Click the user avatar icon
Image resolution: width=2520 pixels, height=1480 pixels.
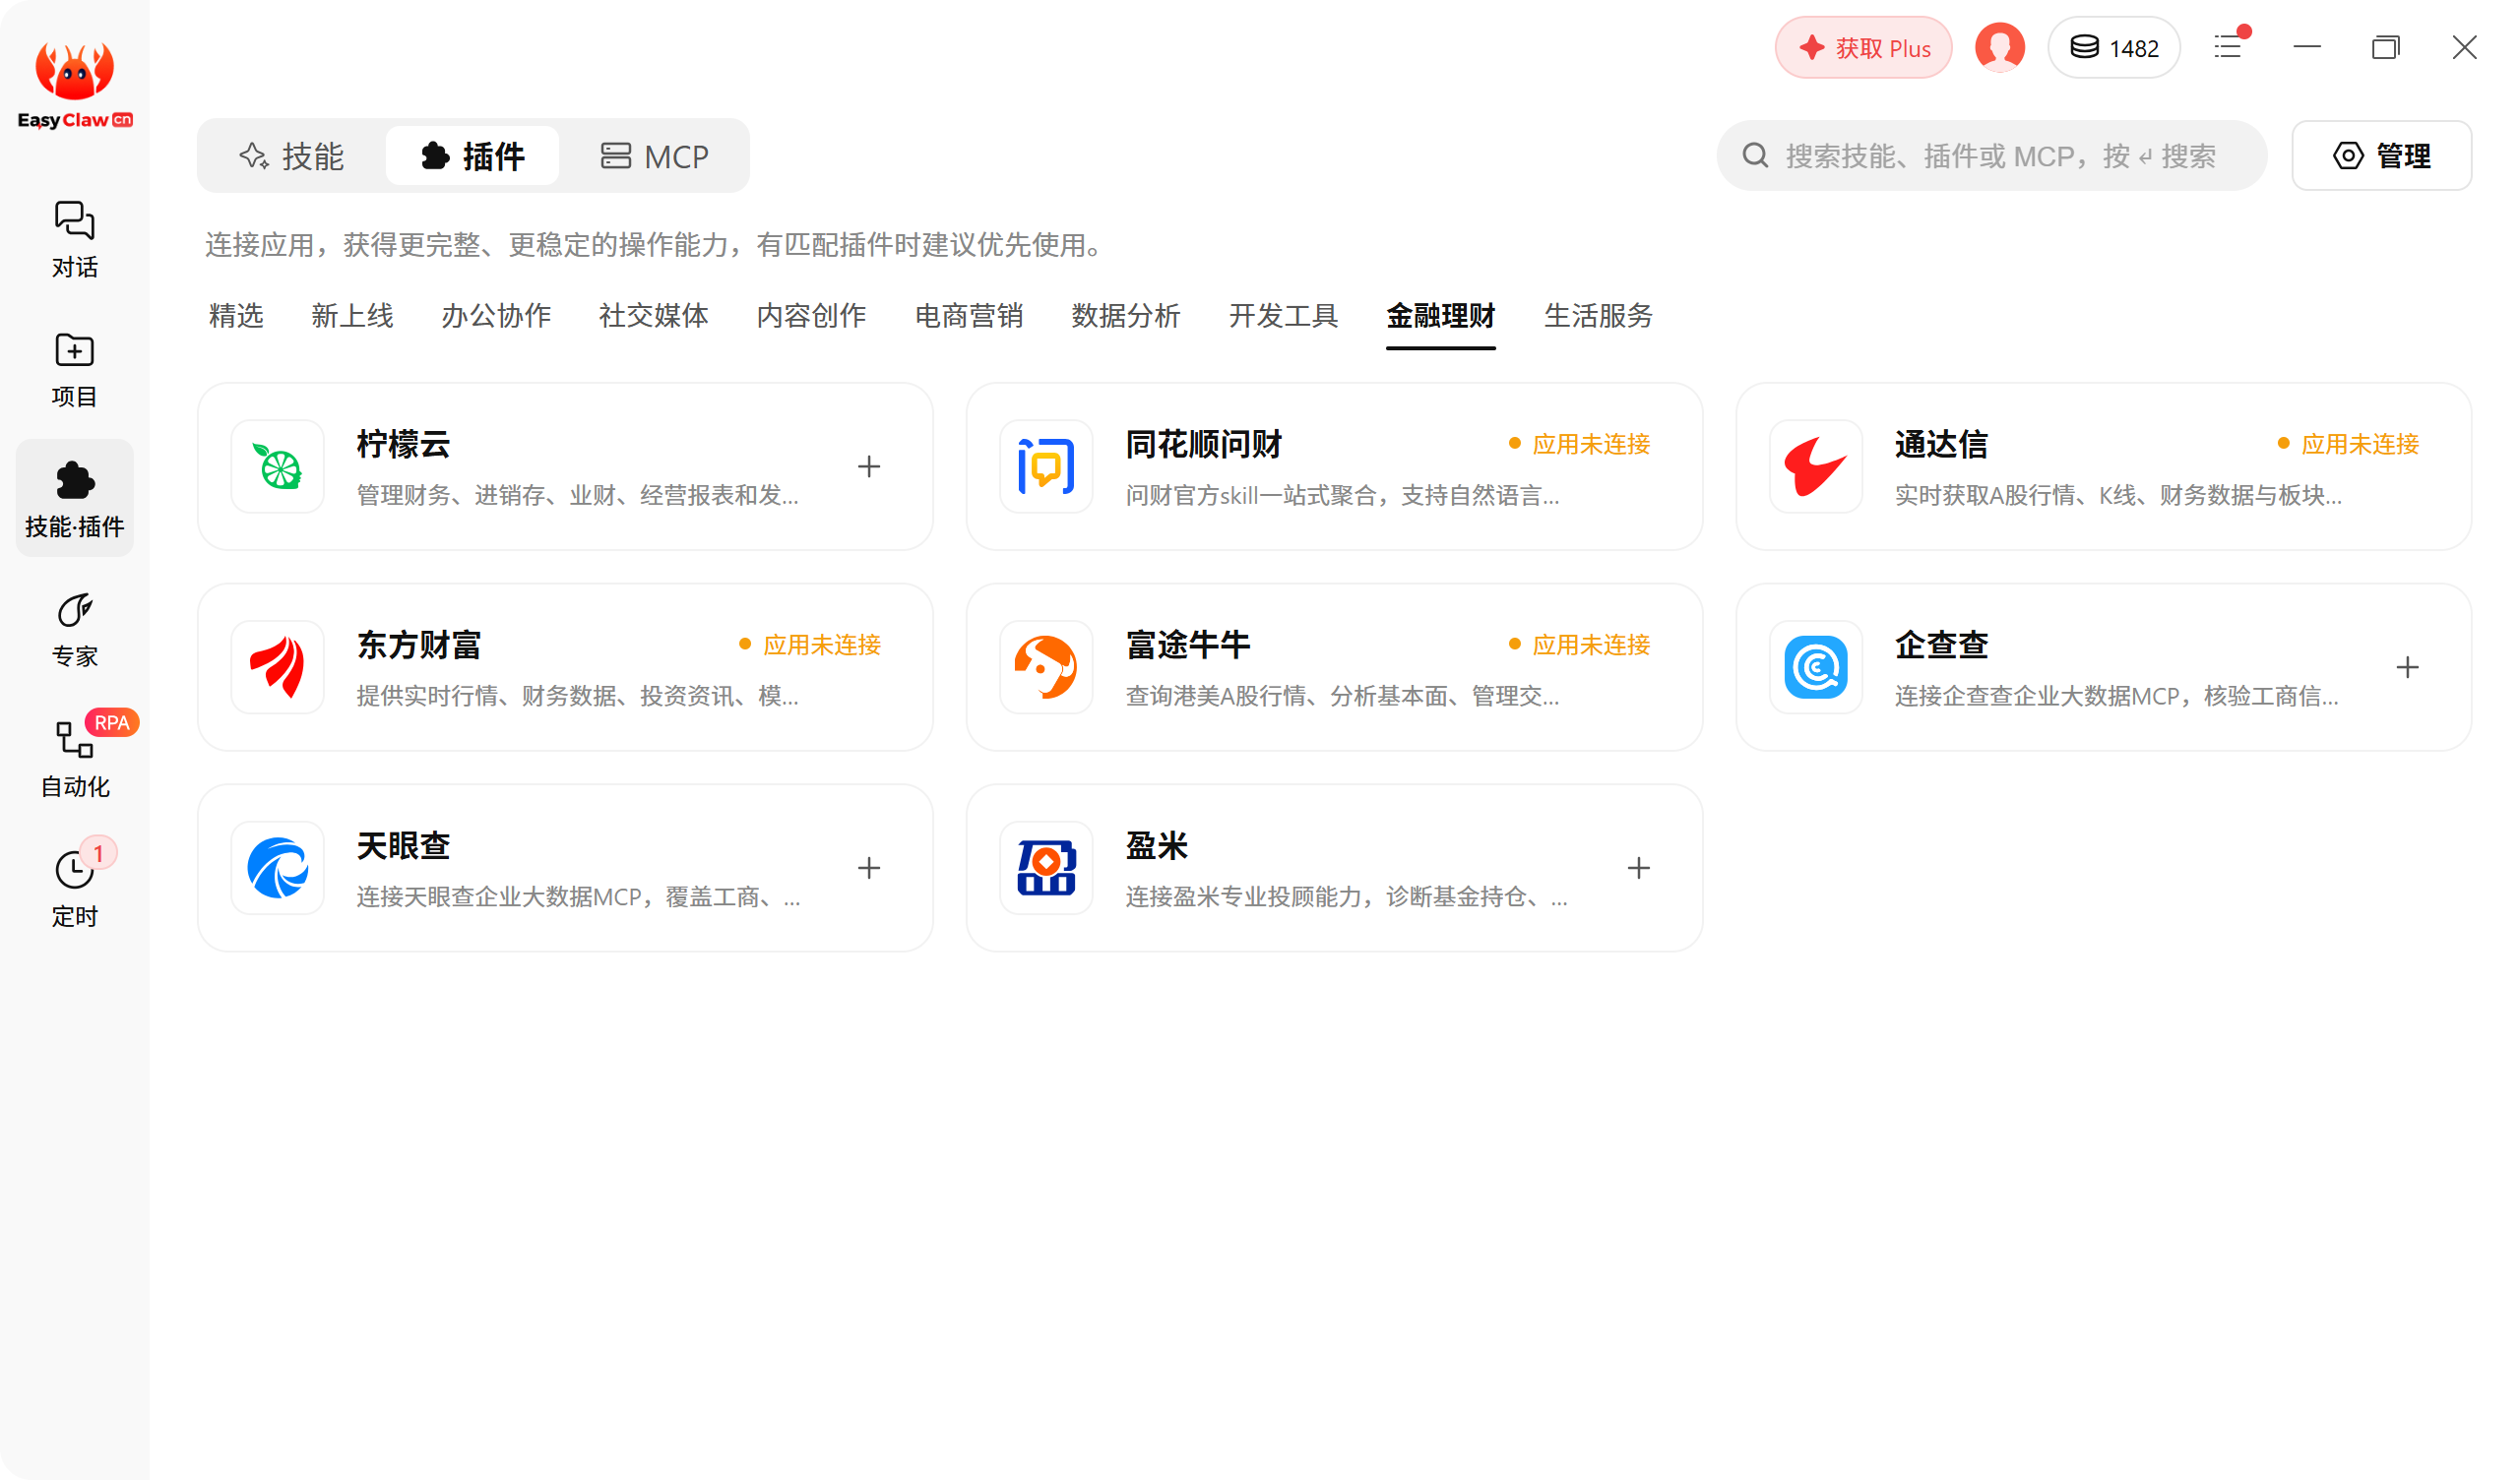coord(2000,47)
